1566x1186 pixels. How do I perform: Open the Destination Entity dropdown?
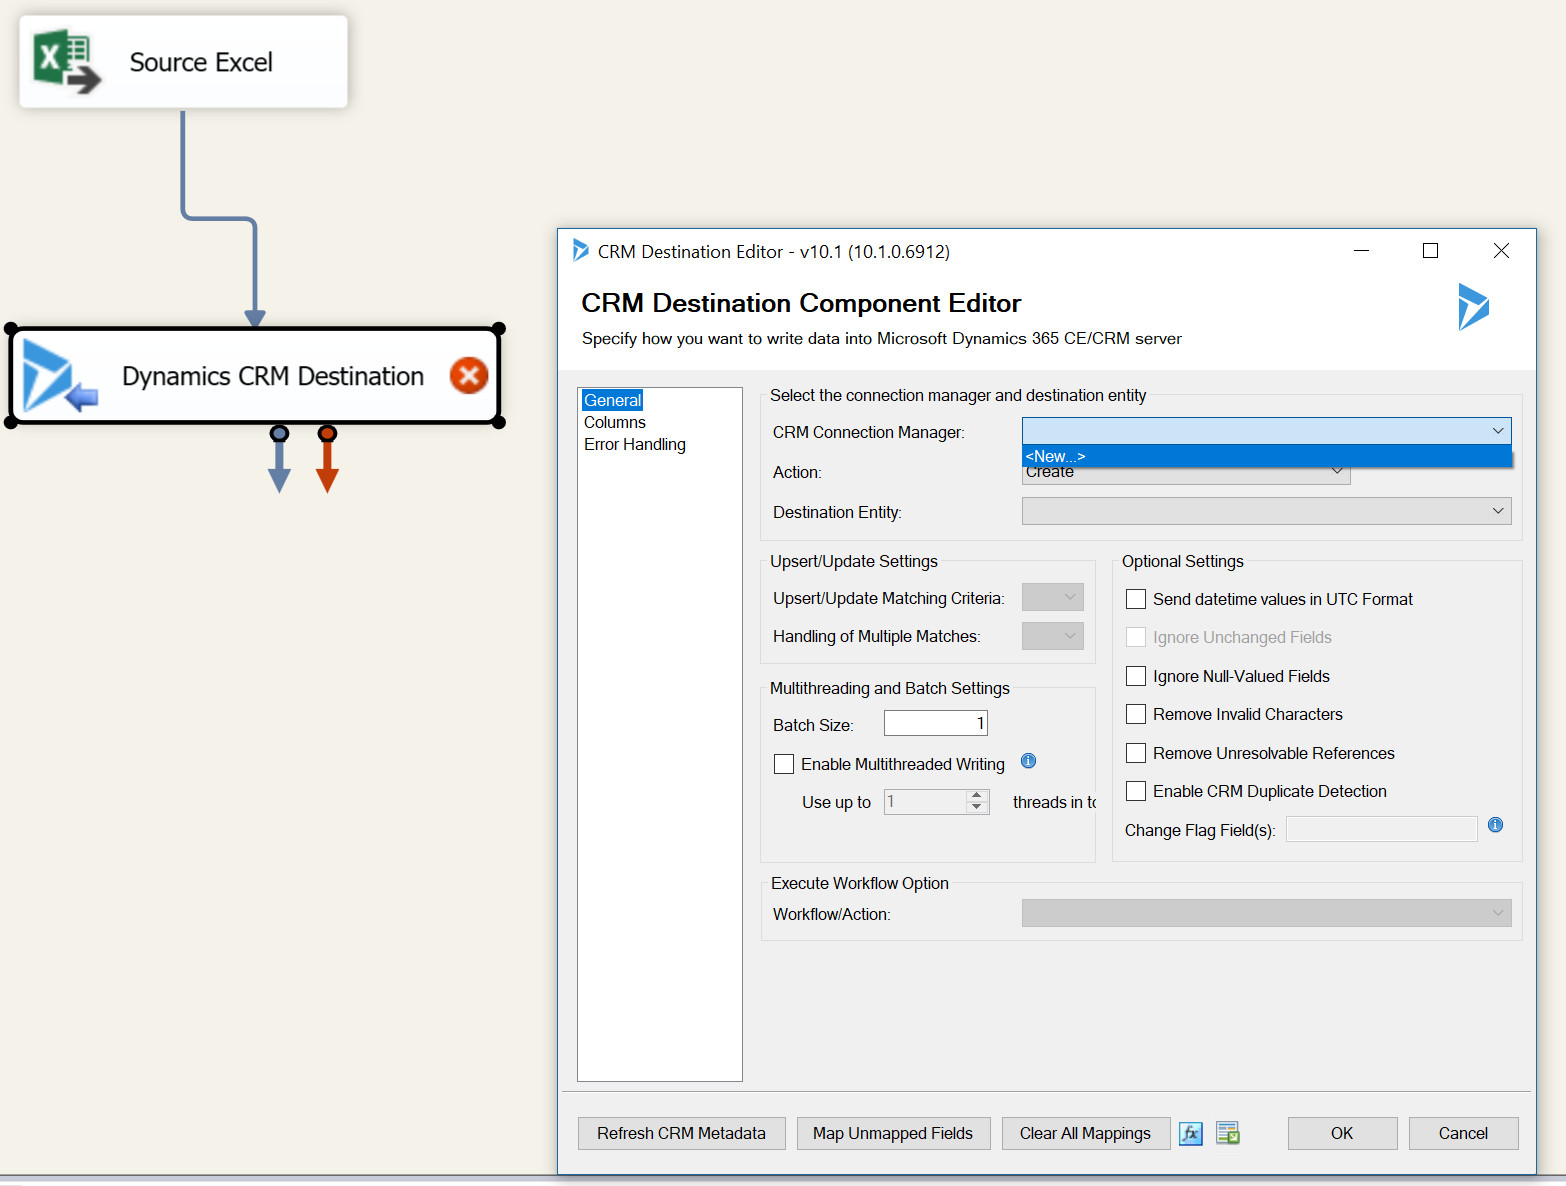click(x=1497, y=511)
